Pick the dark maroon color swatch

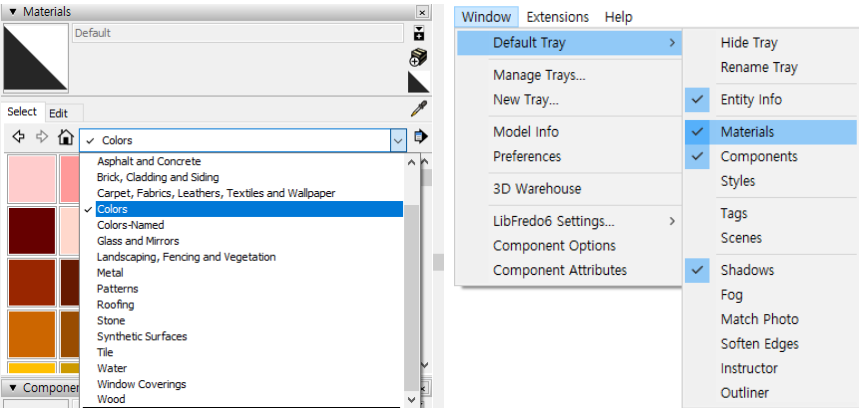[32, 231]
